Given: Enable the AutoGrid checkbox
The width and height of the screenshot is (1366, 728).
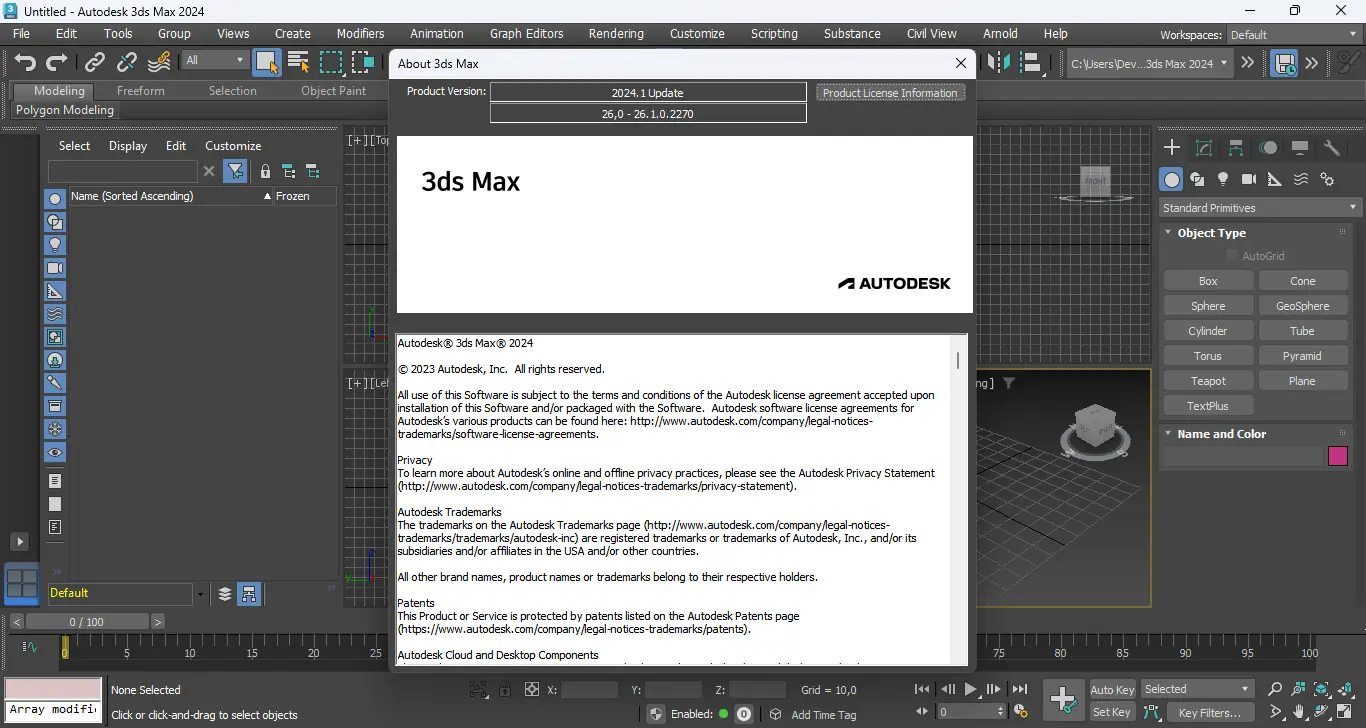Looking at the screenshot, I should [x=1232, y=256].
